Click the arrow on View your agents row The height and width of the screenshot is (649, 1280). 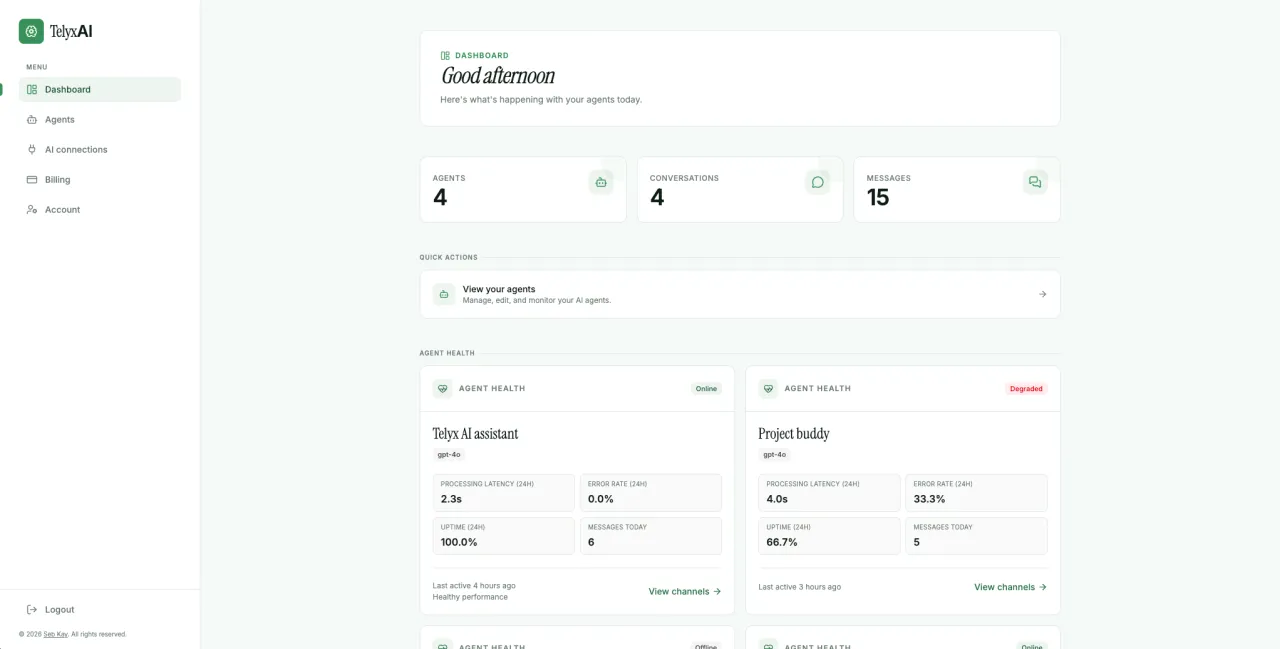coord(1042,294)
